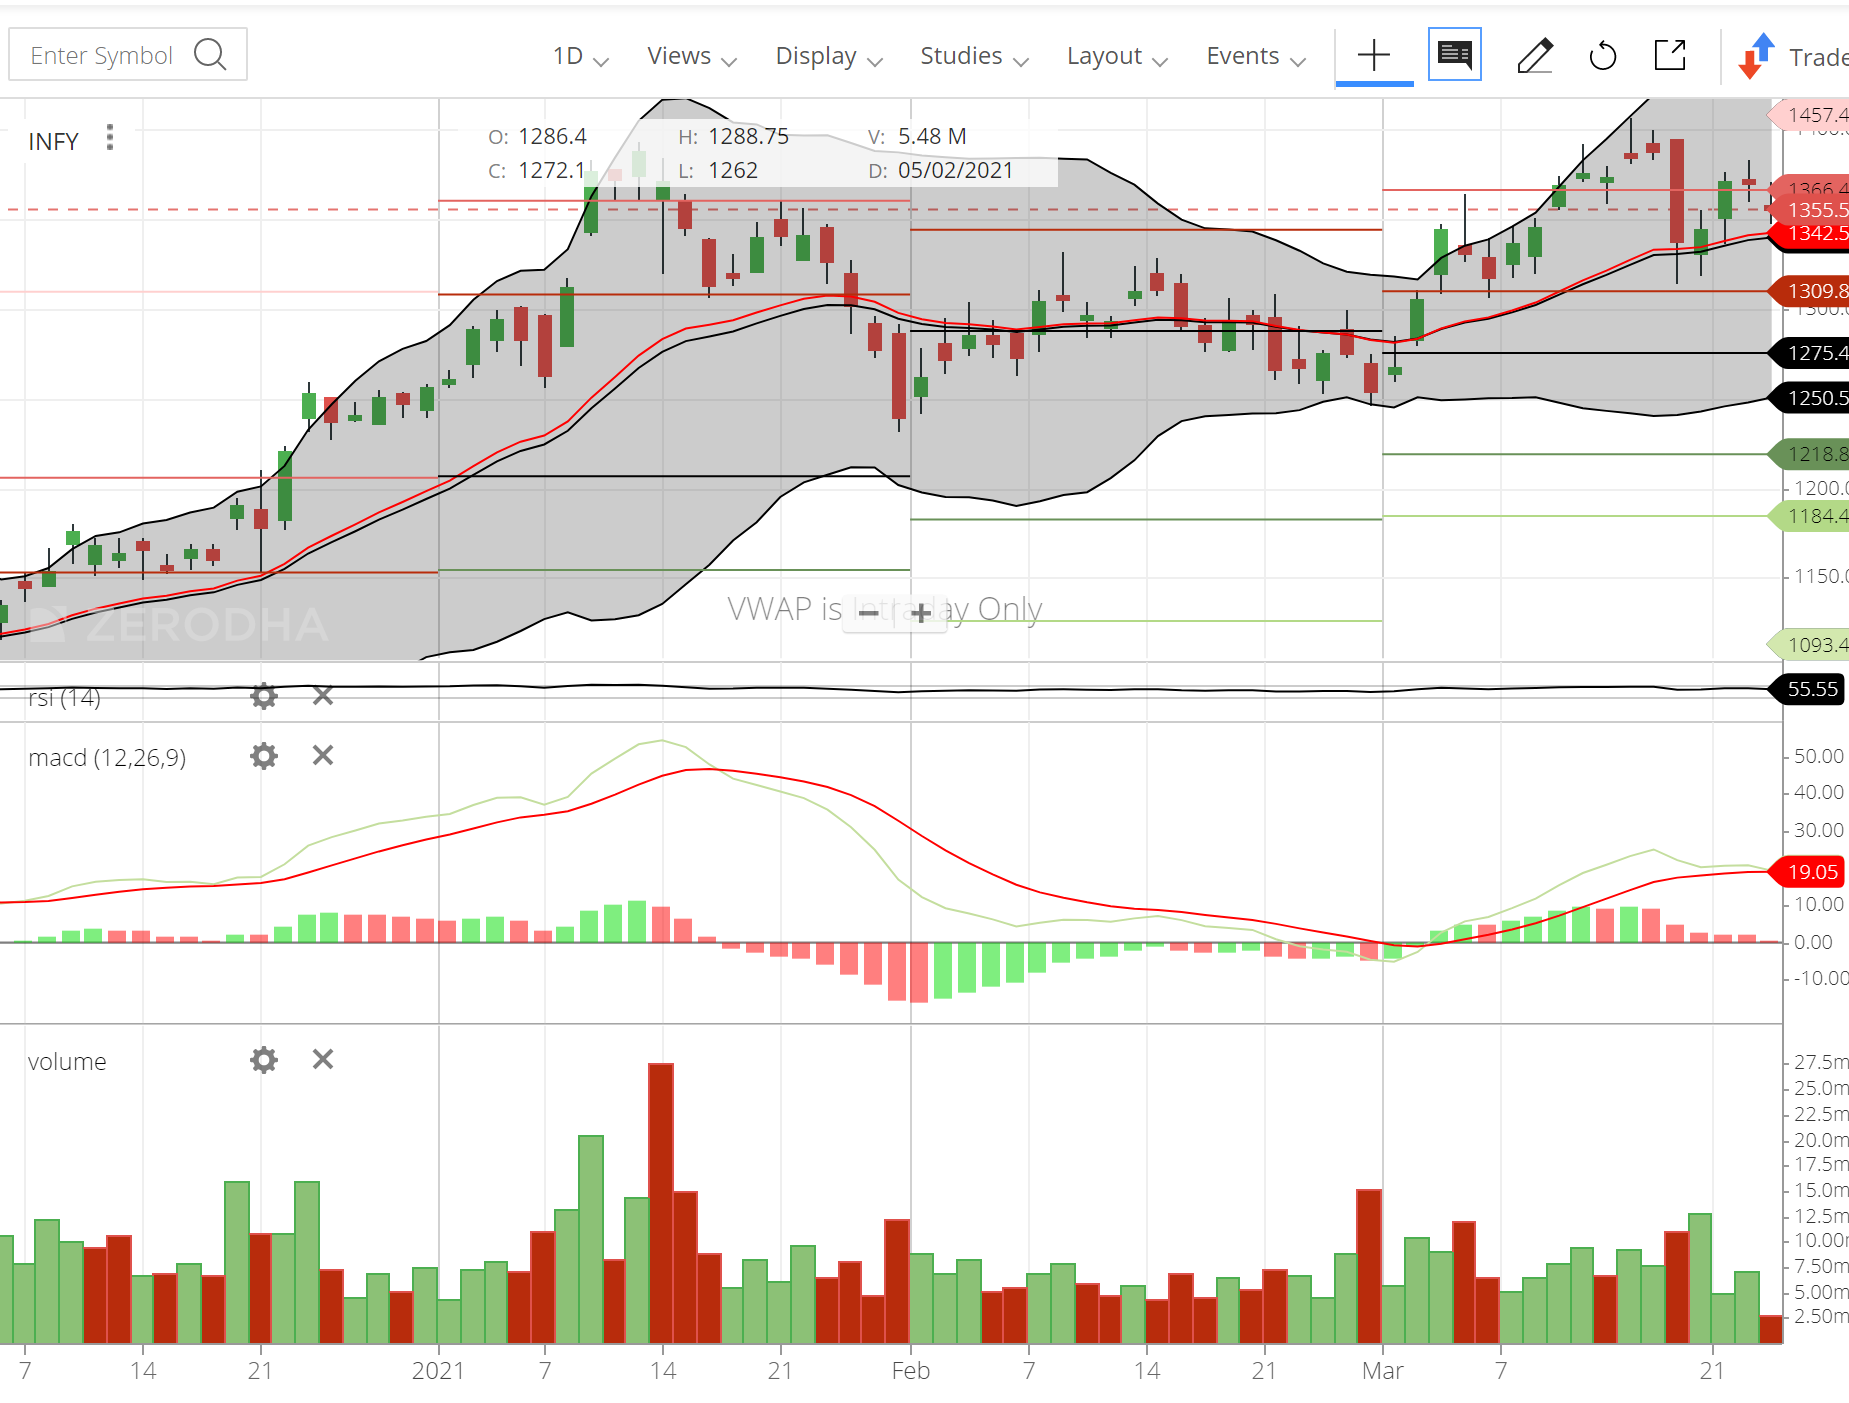Click the rsi (14) label
1849x1403 pixels.
tap(64, 698)
